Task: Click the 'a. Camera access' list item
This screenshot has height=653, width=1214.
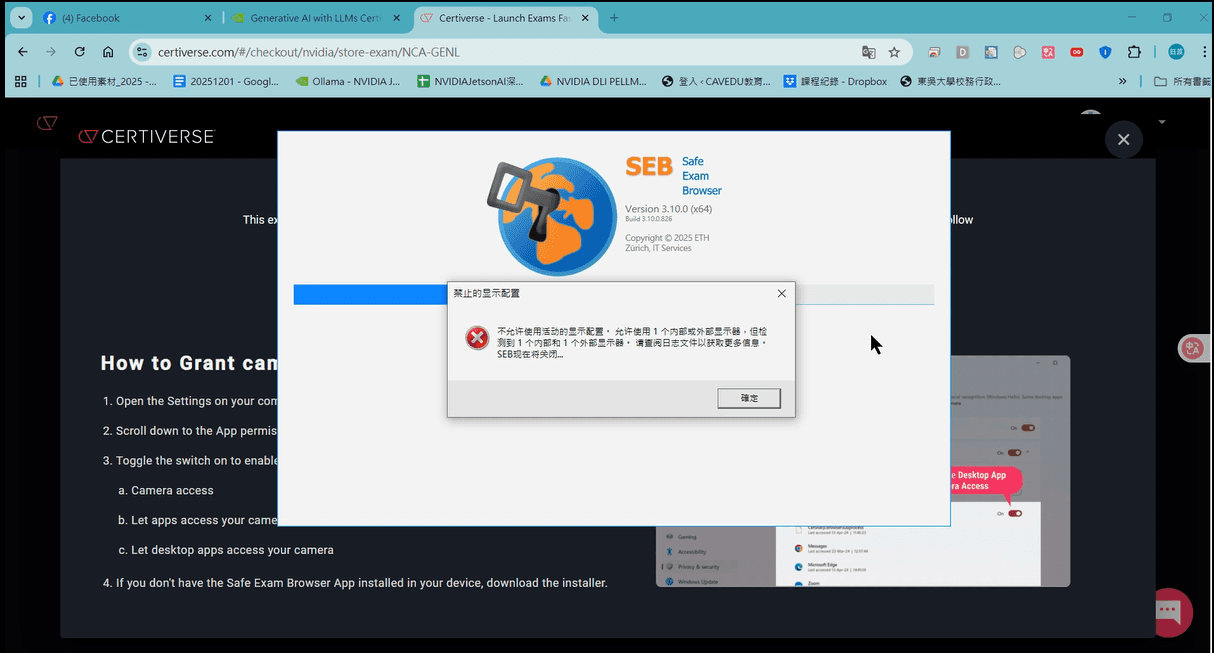Action: click(x=165, y=490)
